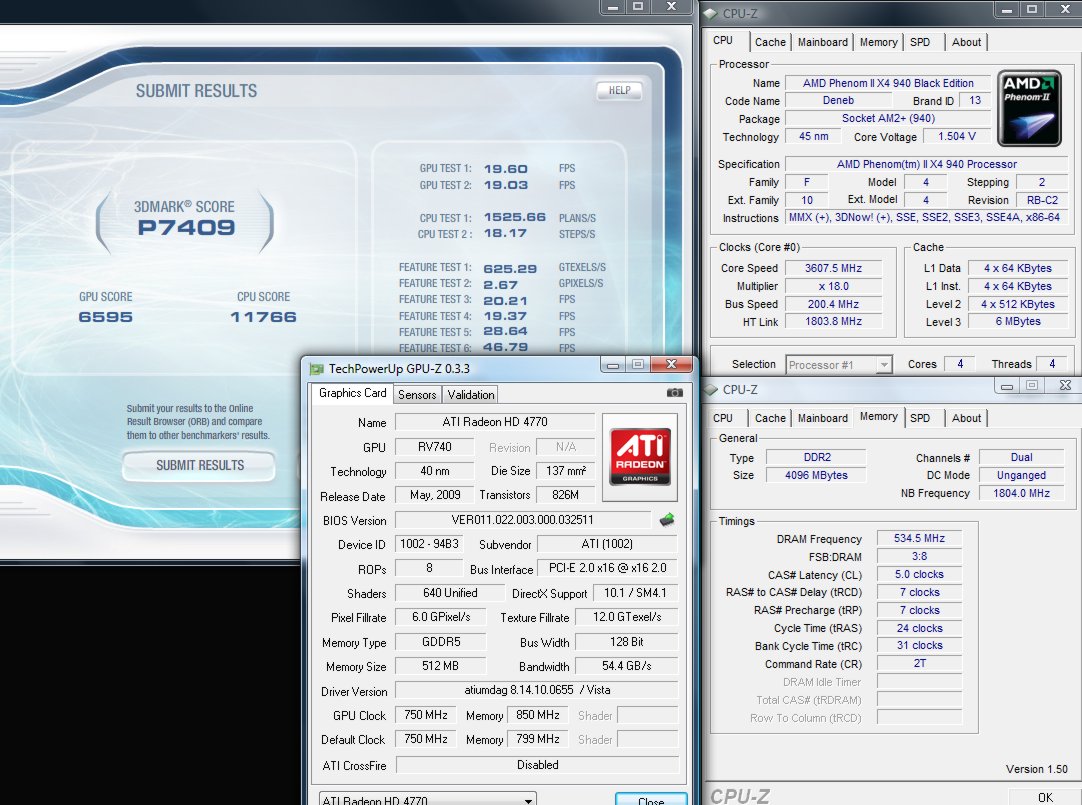Open Memory tab in top CPU-Z window

point(878,42)
